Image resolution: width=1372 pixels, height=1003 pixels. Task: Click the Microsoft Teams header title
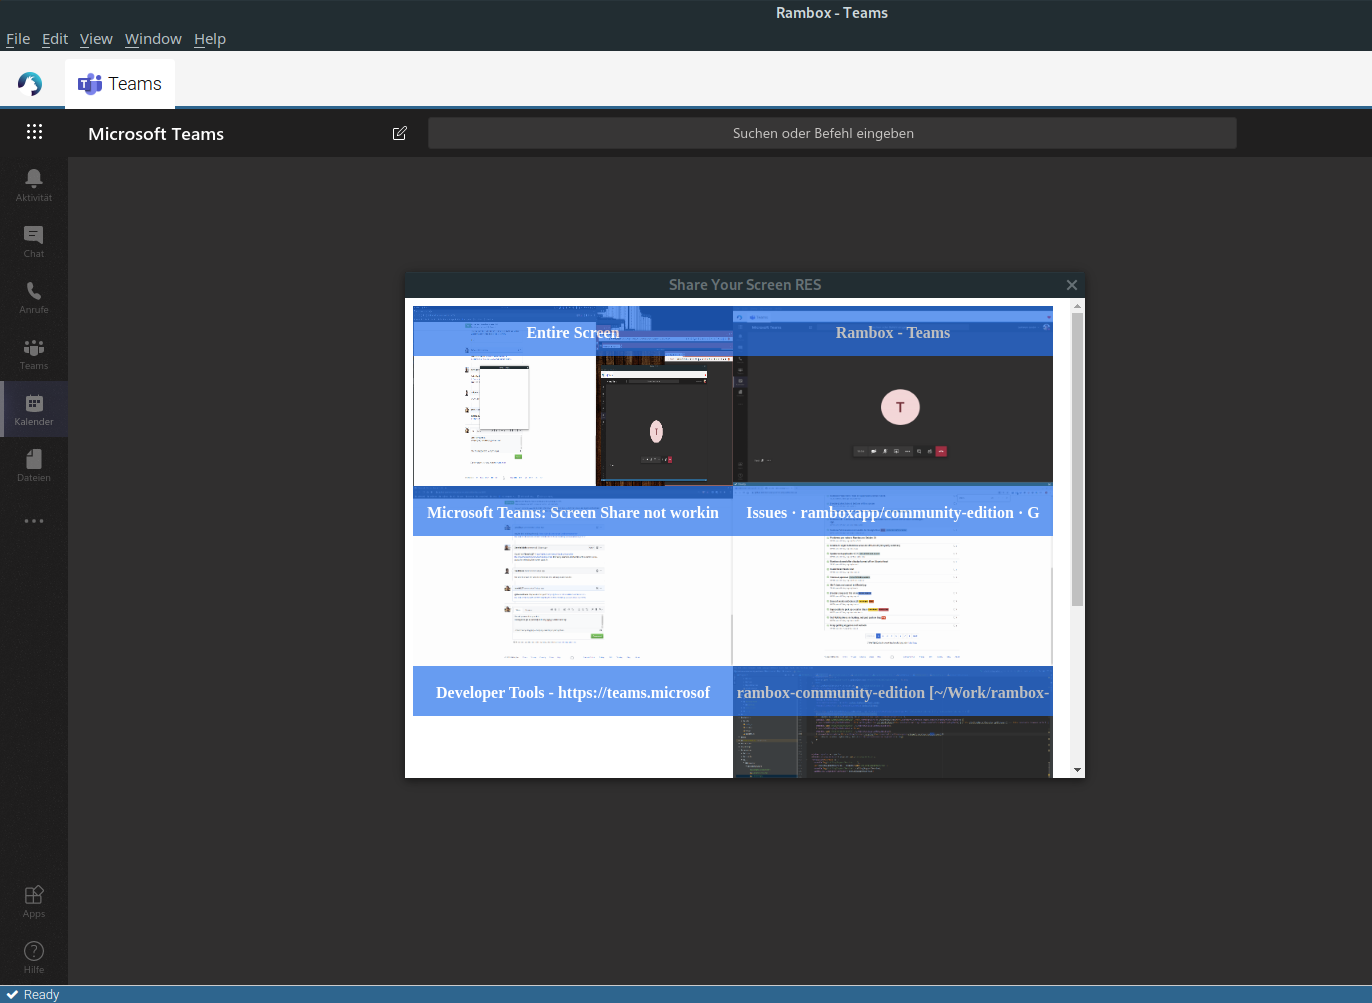tap(156, 134)
